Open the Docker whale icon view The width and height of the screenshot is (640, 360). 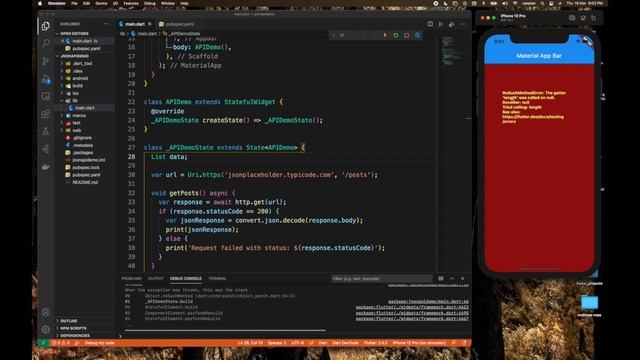coord(46,167)
